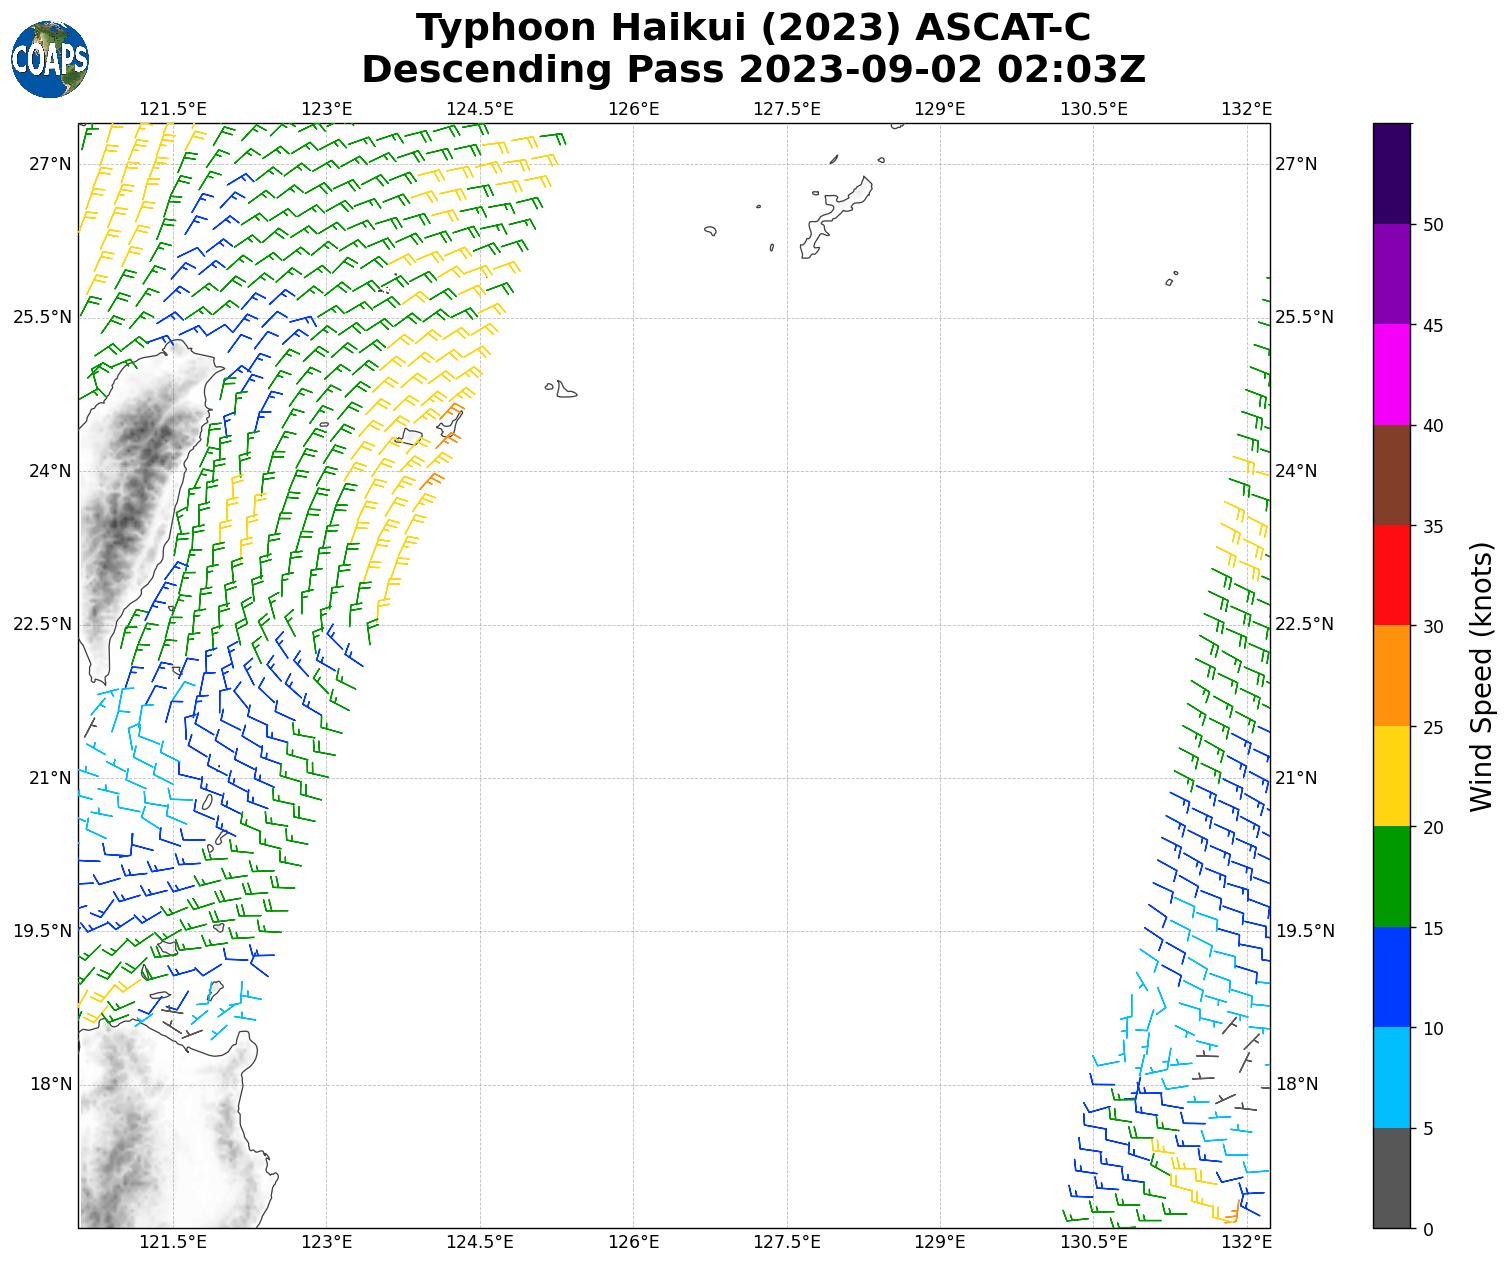This screenshot has width=1510, height=1264.
Task: Click the 21°N label on right axis
Action: (1296, 778)
